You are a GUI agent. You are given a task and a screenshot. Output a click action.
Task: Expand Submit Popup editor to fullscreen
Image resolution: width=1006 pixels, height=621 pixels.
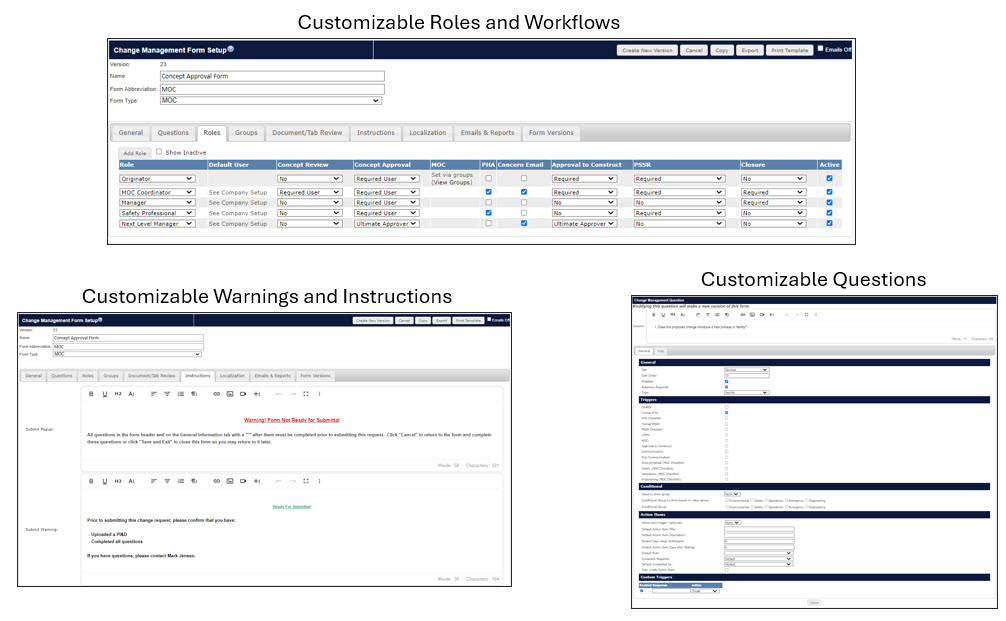click(306, 394)
